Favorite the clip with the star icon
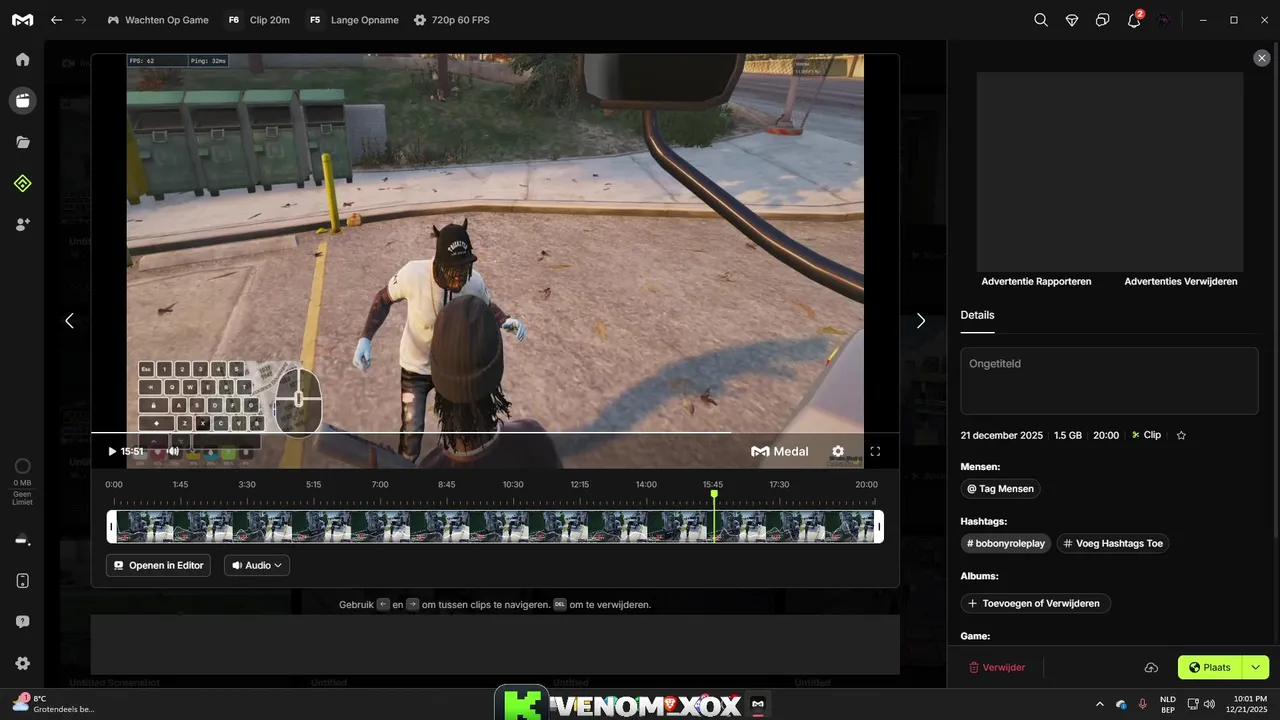The image size is (1280, 720). (x=1181, y=436)
